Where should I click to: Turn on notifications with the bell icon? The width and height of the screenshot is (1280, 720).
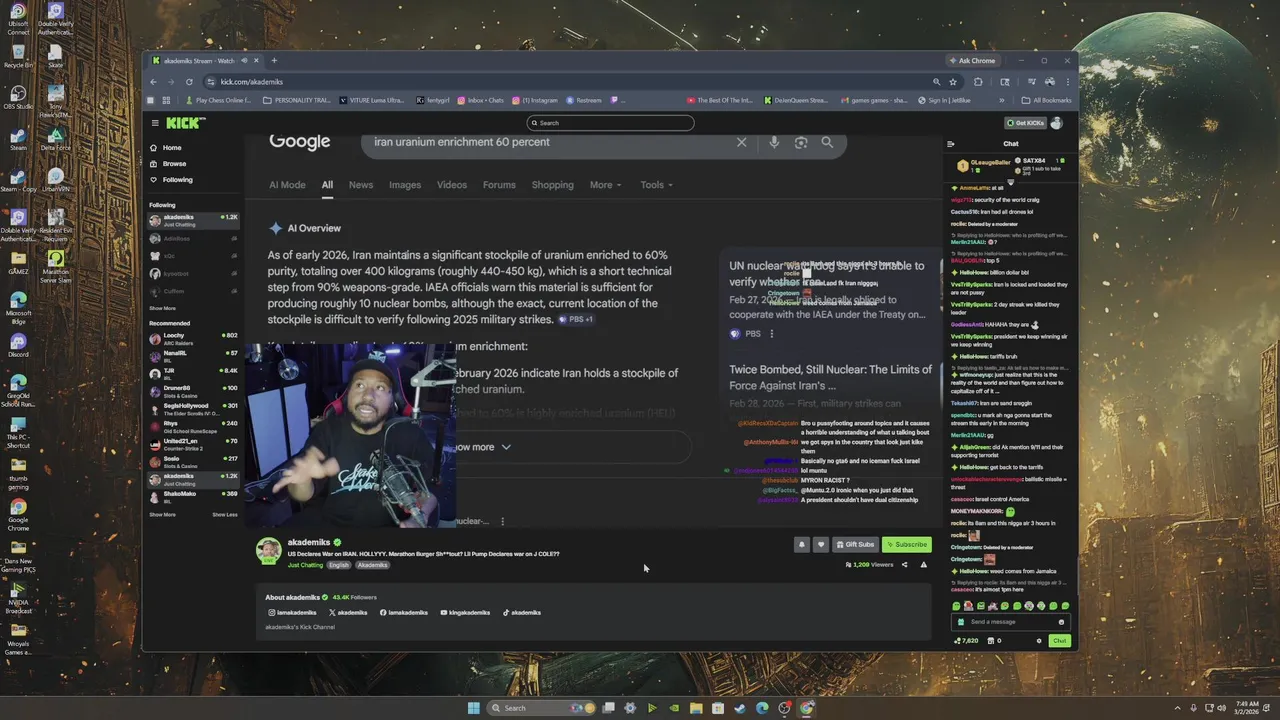pyautogui.click(x=802, y=545)
